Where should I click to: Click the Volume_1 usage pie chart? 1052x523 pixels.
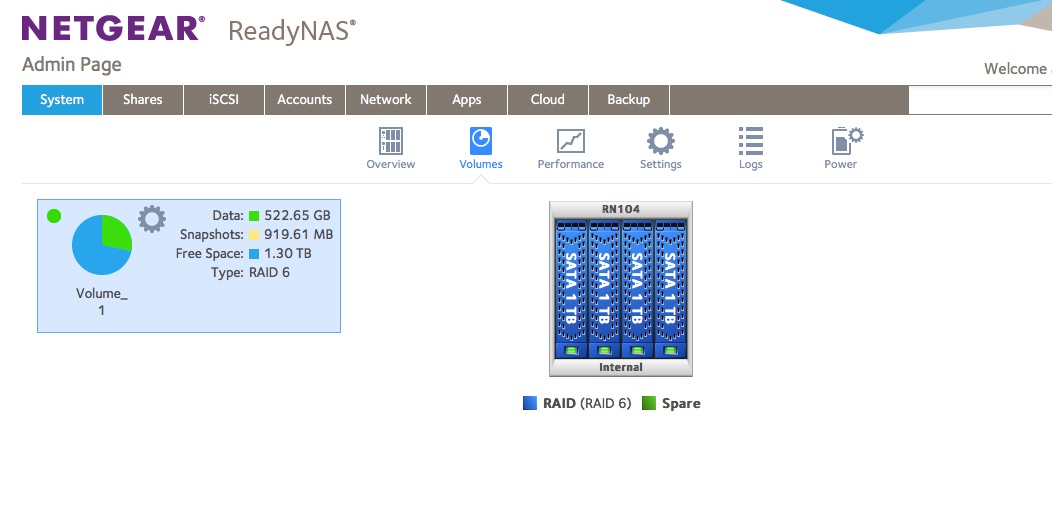[102, 245]
